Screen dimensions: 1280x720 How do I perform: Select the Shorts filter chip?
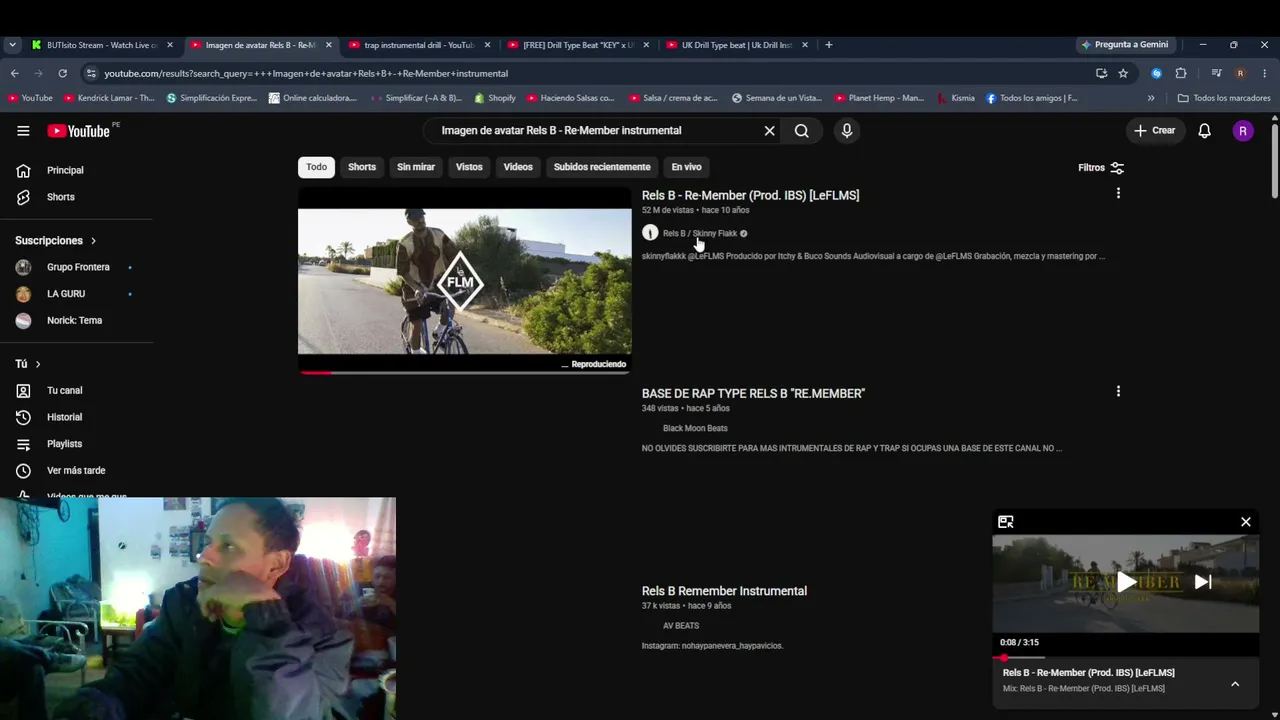click(362, 167)
